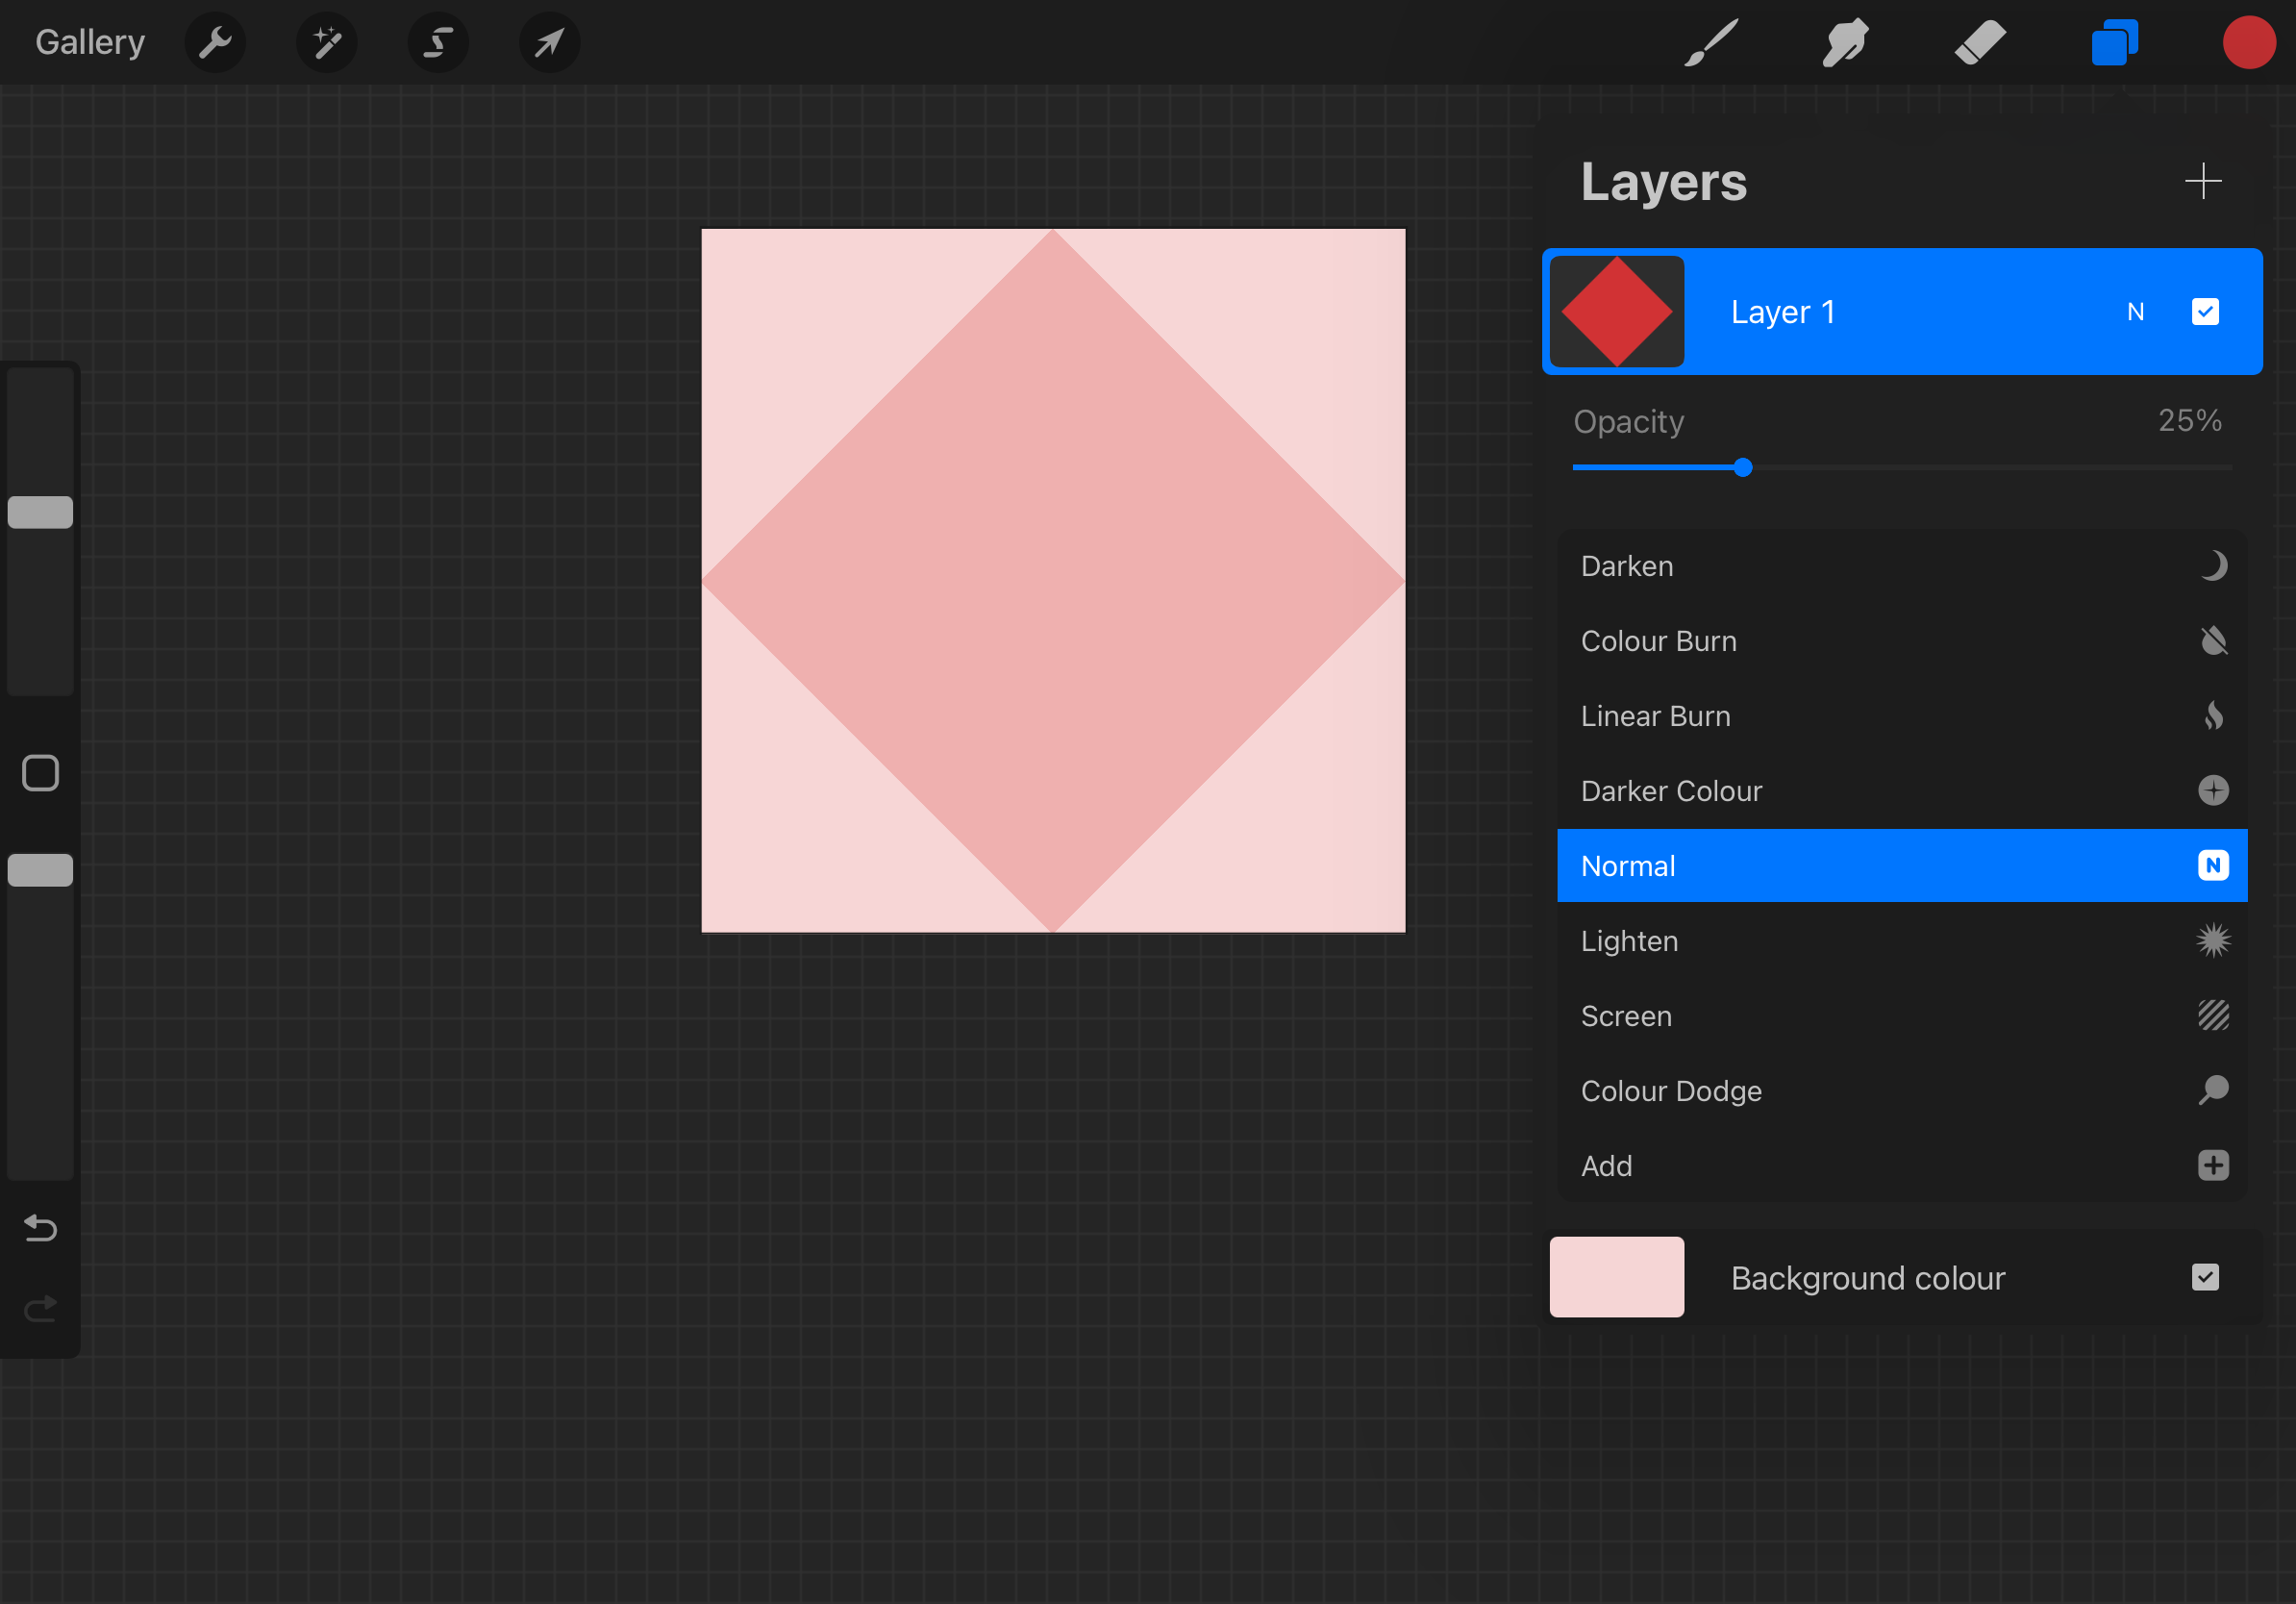Add a new layer with plus
The width and height of the screenshot is (2296, 1604).
point(2203,181)
